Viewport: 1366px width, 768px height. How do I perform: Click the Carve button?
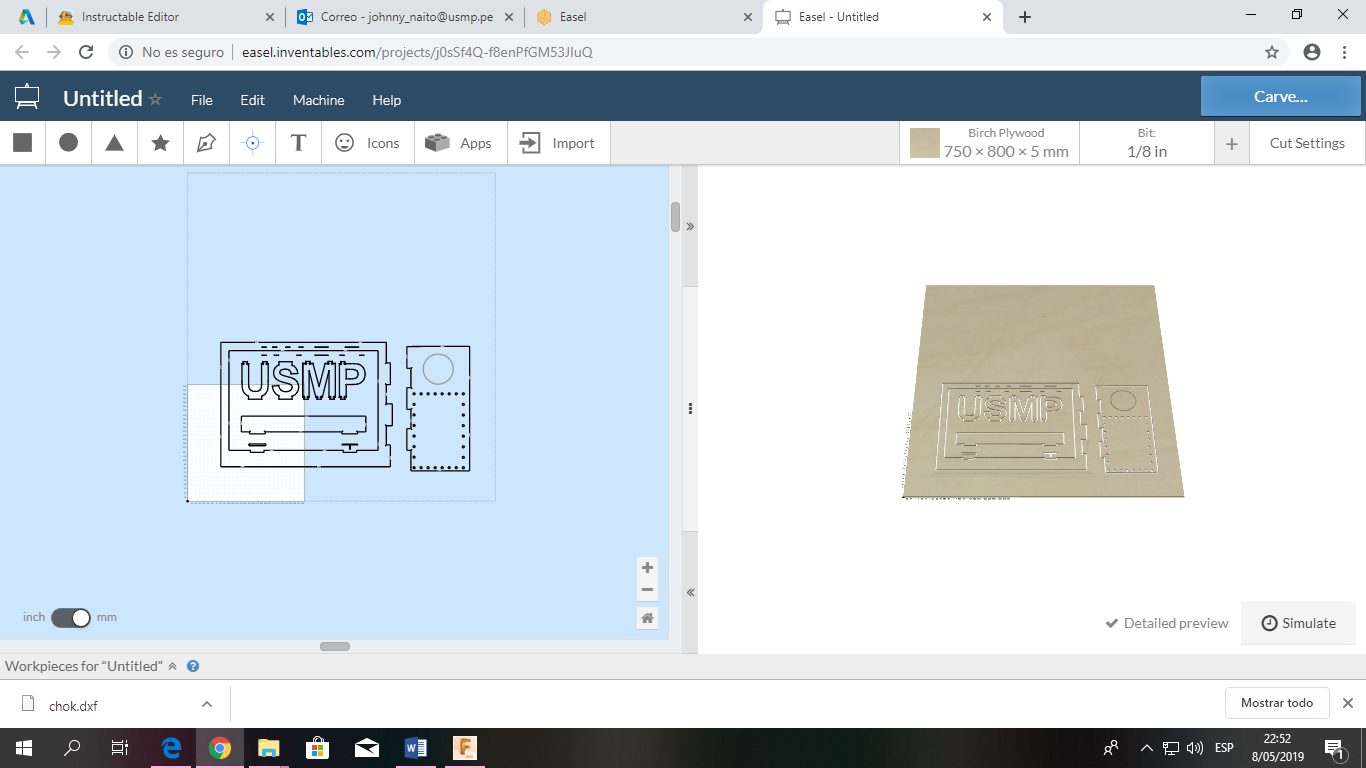coord(1281,97)
